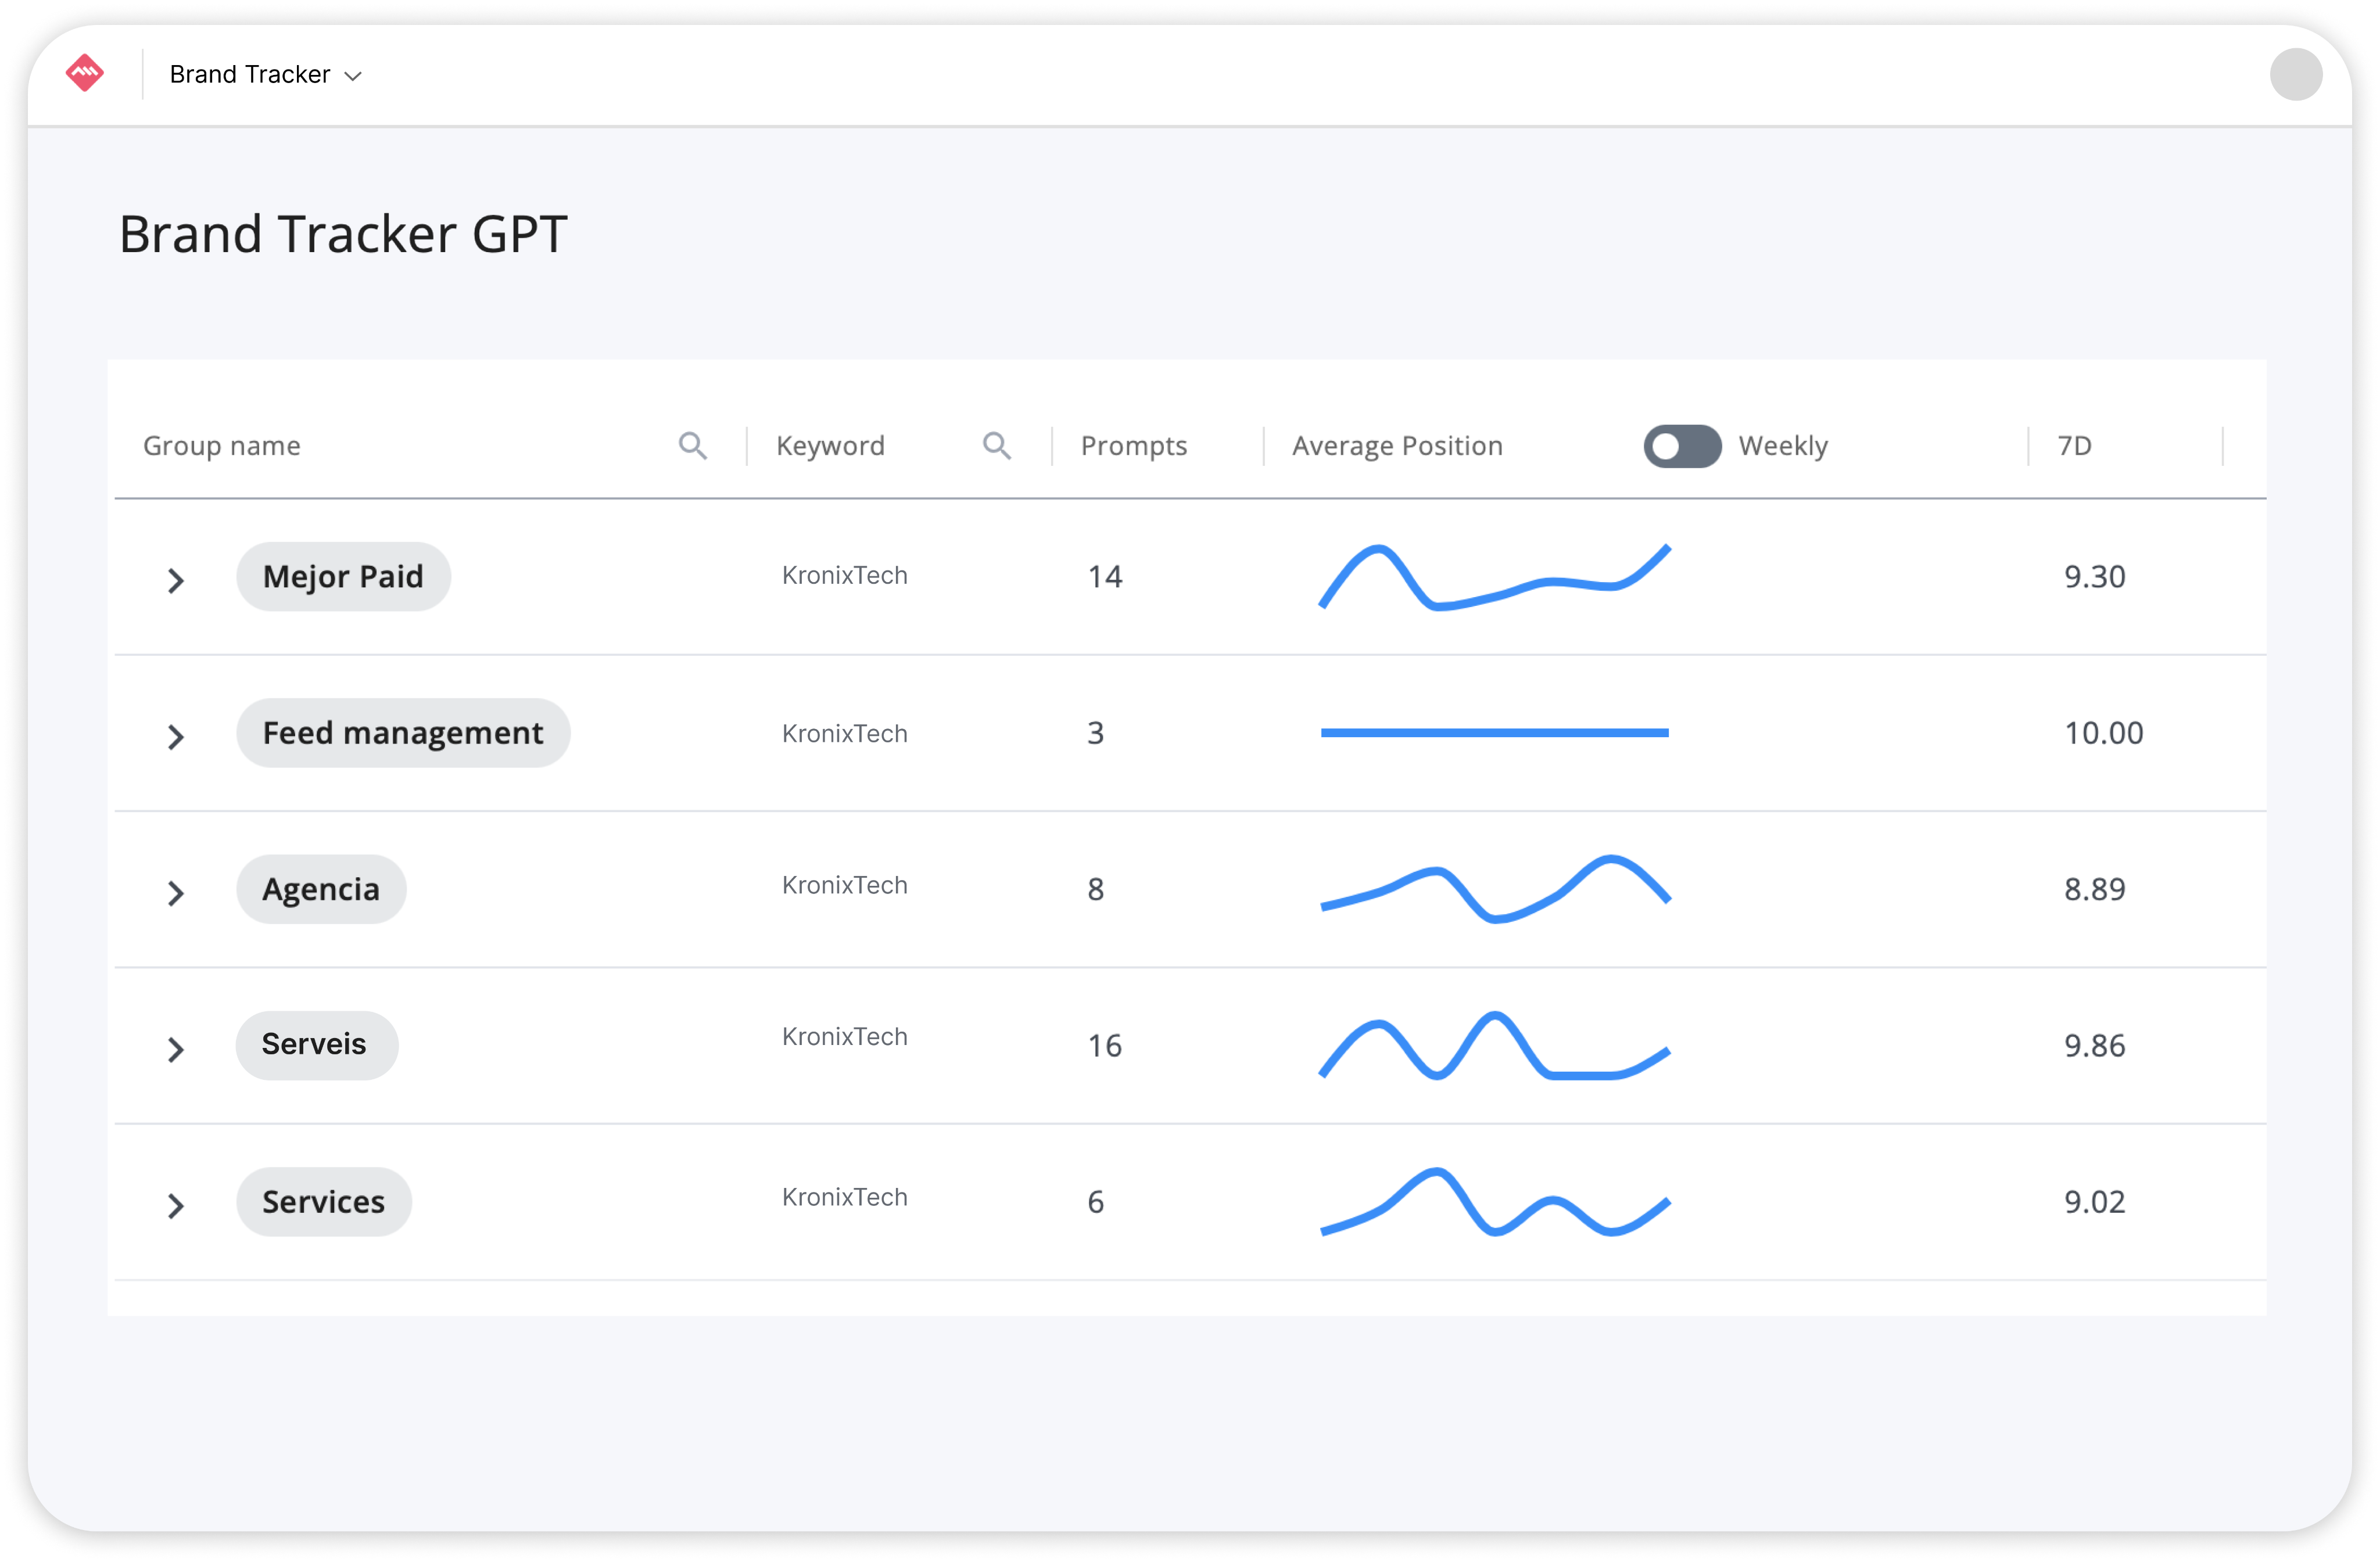This screenshot has width=2380, height=1562.
Task: Select the Agencia group tag
Action: click(321, 889)
